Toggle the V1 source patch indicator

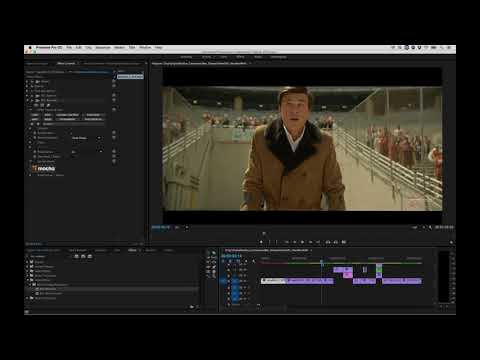tap(224, 281)
